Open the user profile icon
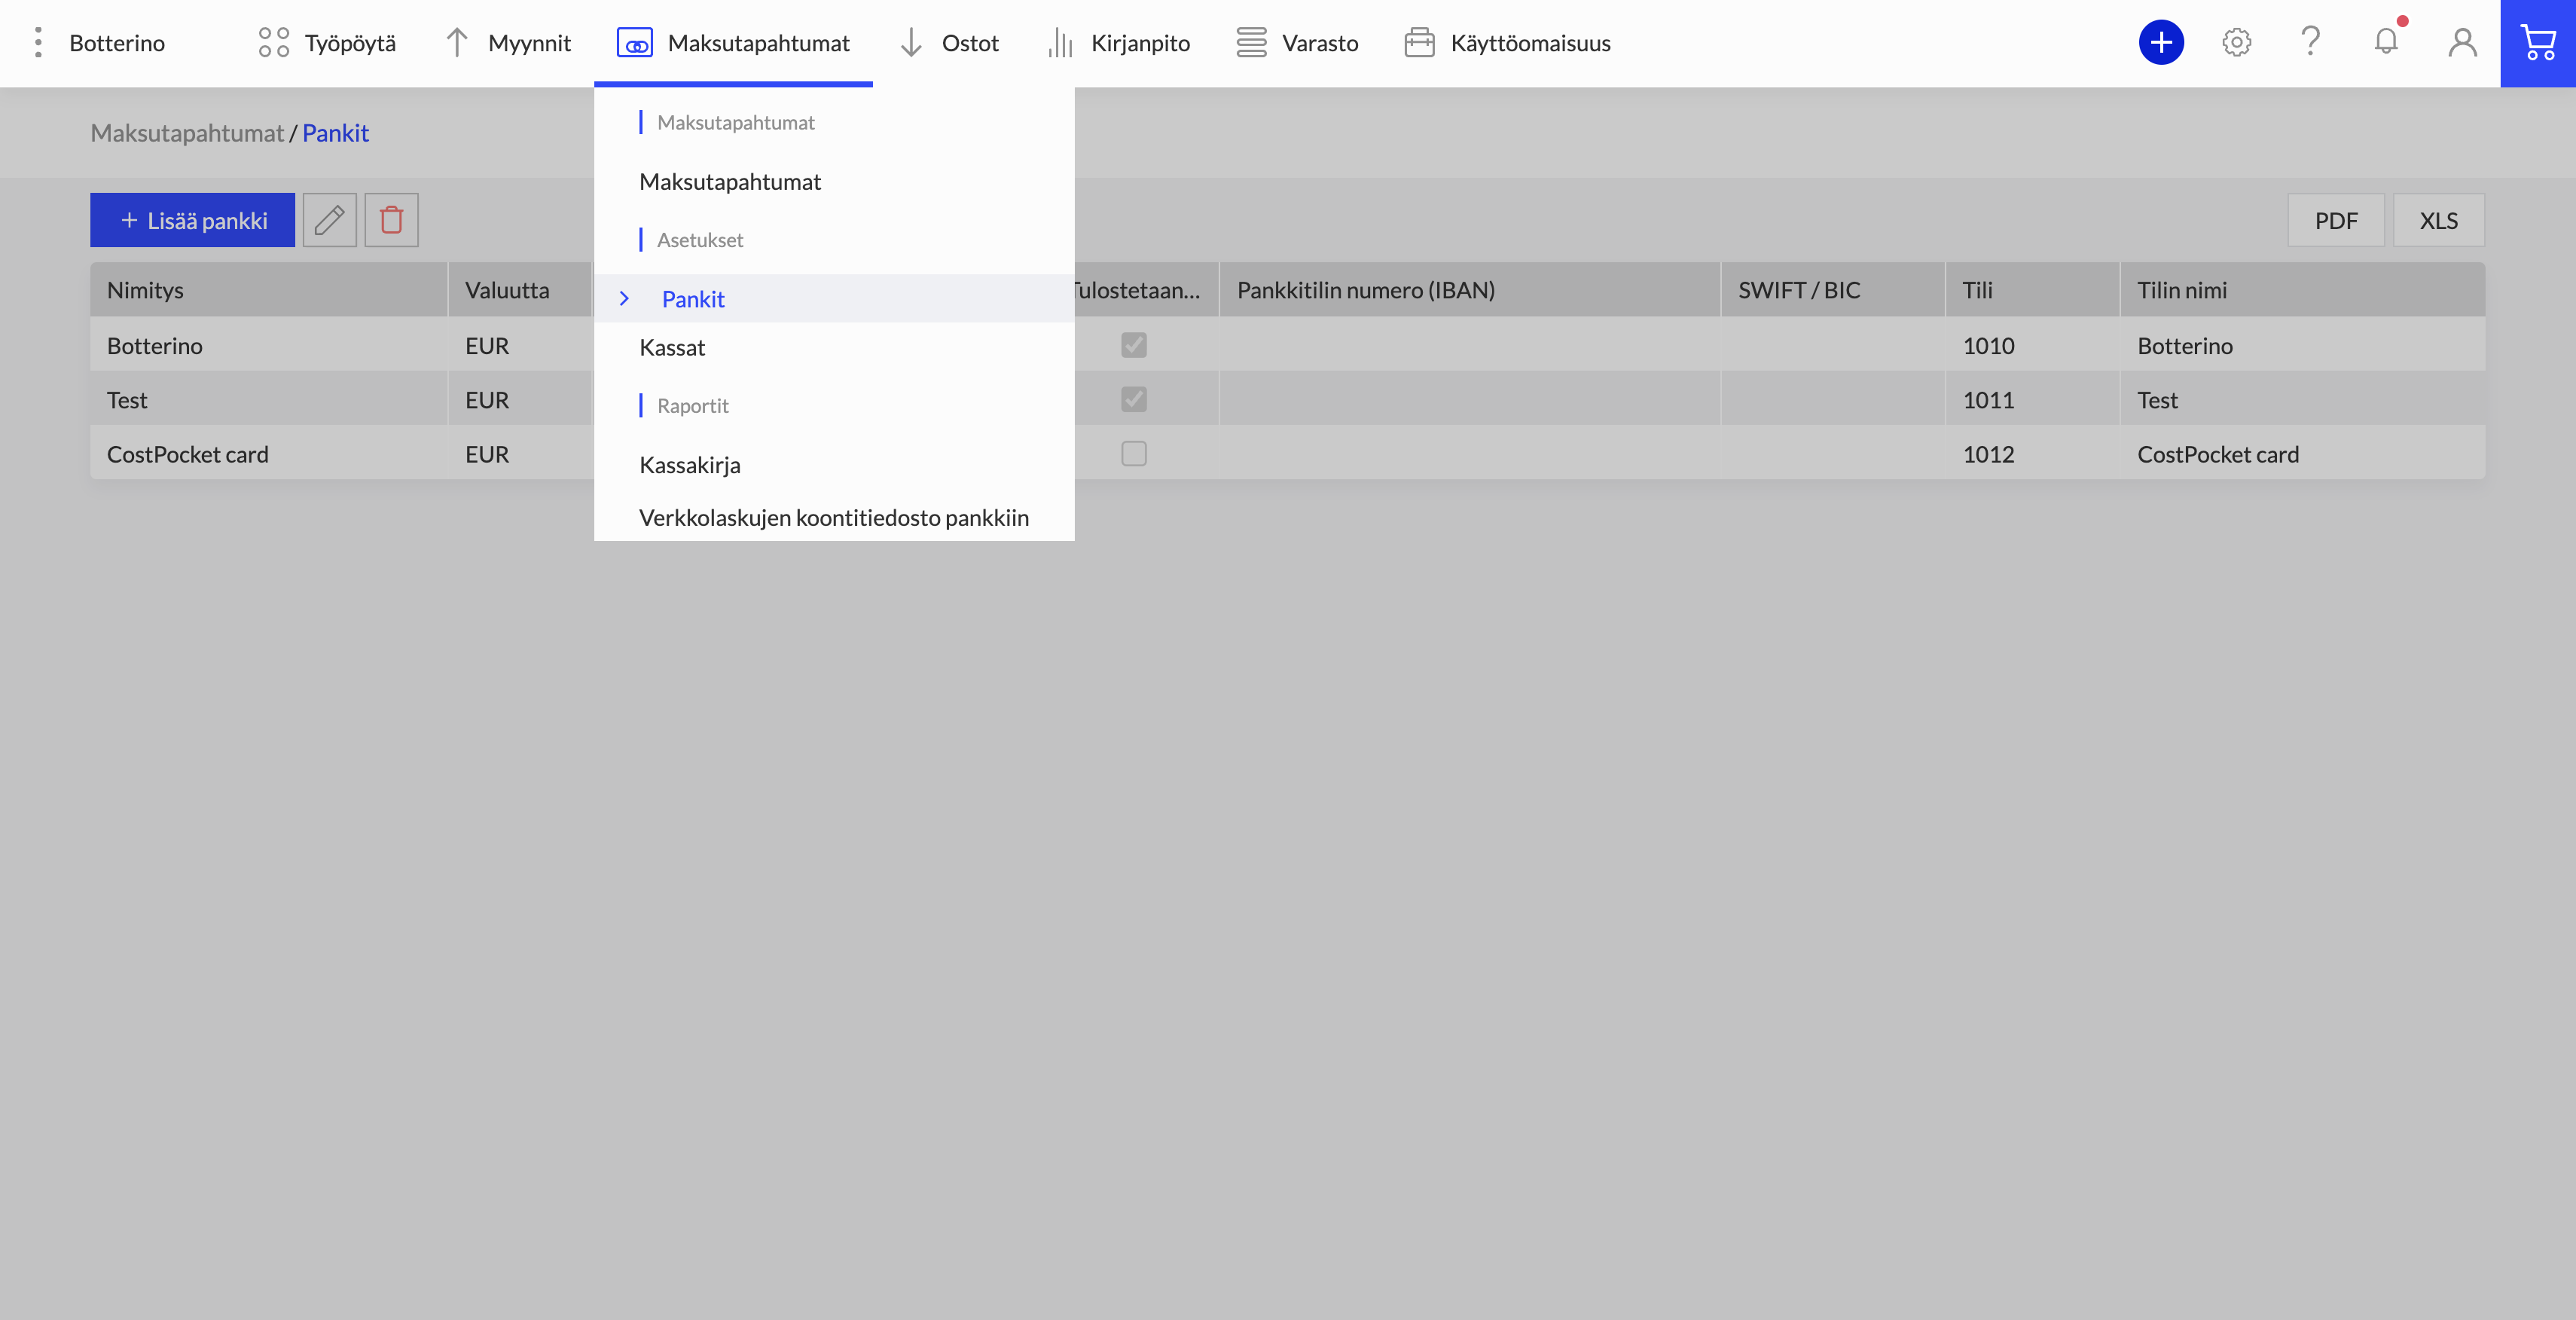The image size is (2576, 1320). [x=2462, y=43]
